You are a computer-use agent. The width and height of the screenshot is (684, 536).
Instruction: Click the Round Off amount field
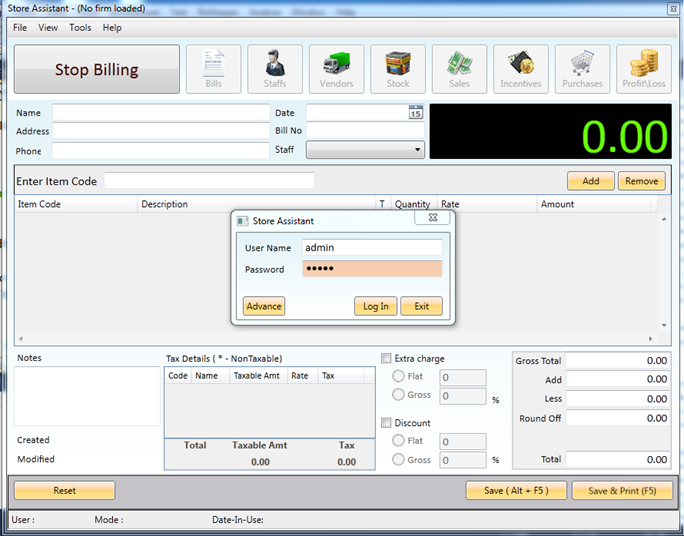click(x=618, y=418)
